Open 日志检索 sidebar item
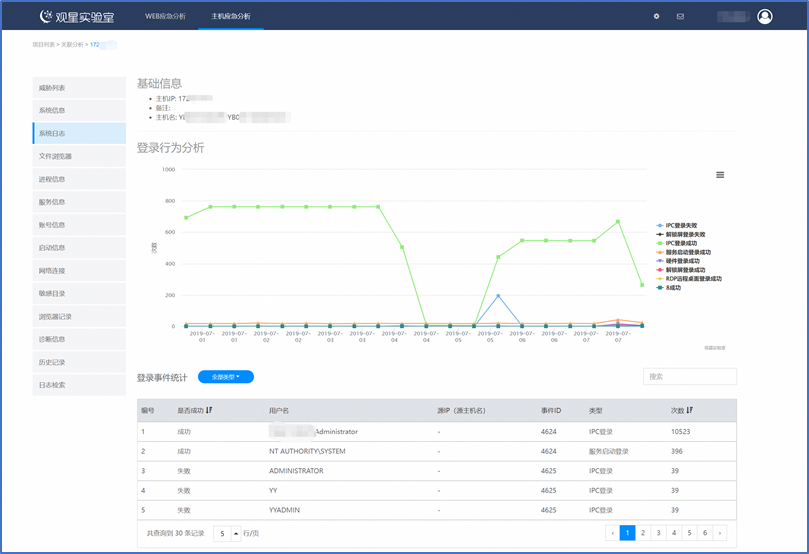This screenshot has width=809, height=554. 79,385
